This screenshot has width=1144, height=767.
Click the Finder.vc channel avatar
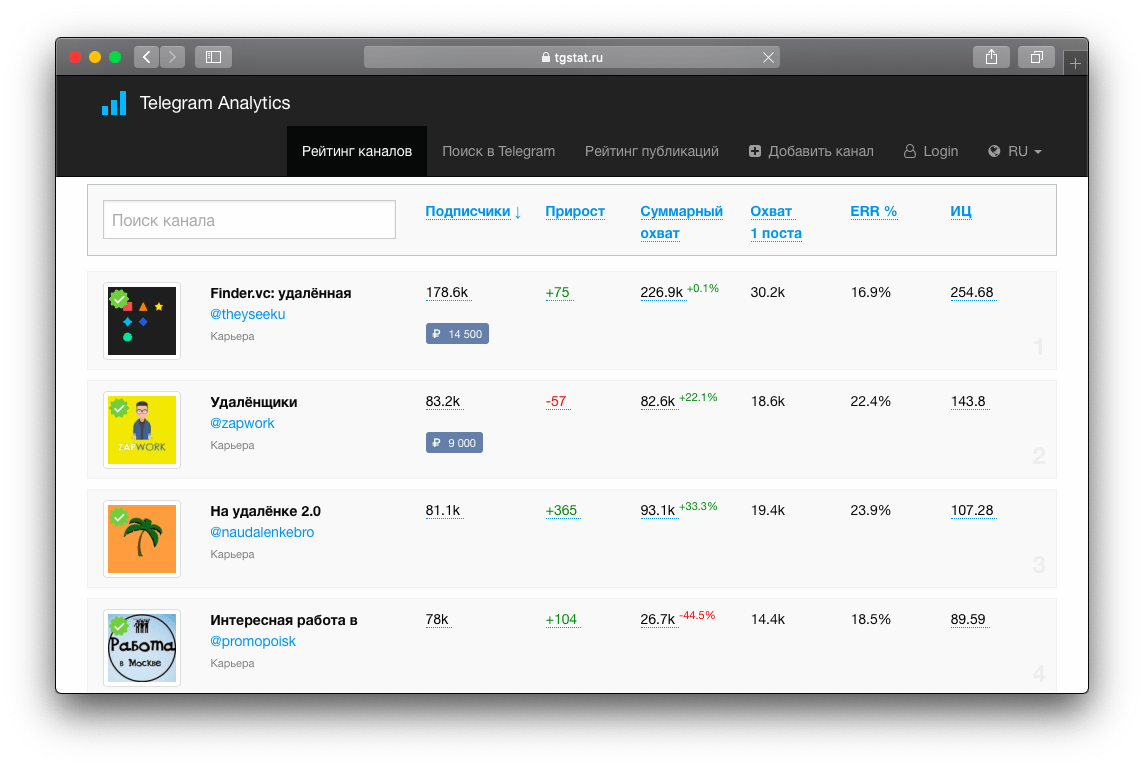(142, 320)
